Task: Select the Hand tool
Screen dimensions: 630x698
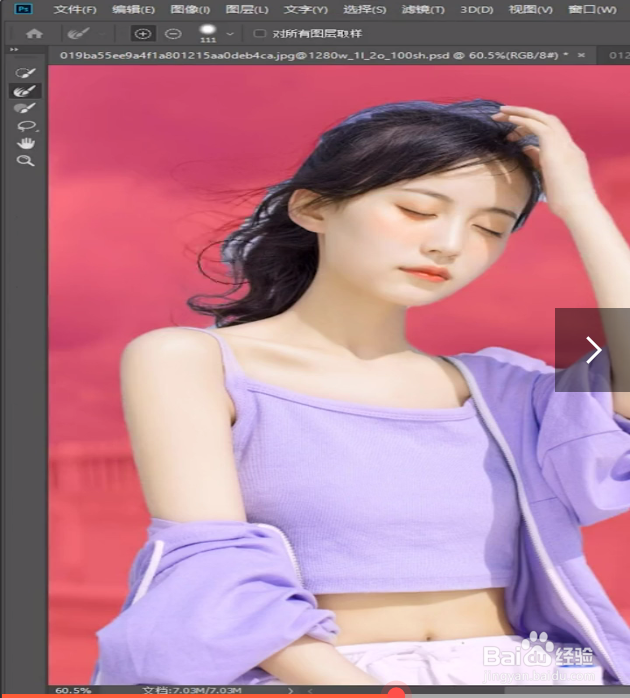Action: click(x=26, y=143)
